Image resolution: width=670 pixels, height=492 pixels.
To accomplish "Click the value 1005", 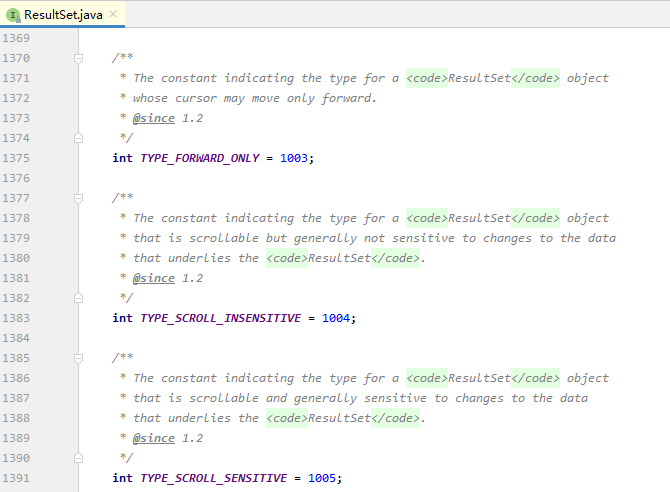I will tap(322, 478).
